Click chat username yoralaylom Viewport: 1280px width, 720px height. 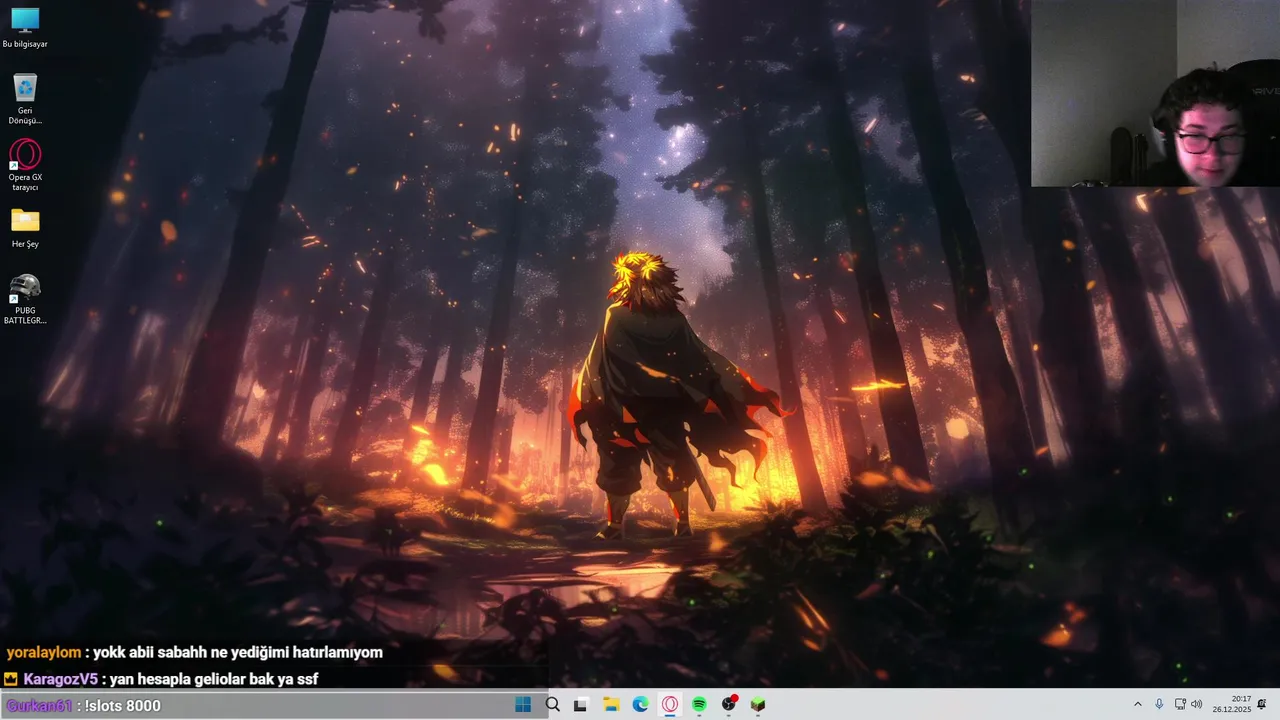point(44,653)
